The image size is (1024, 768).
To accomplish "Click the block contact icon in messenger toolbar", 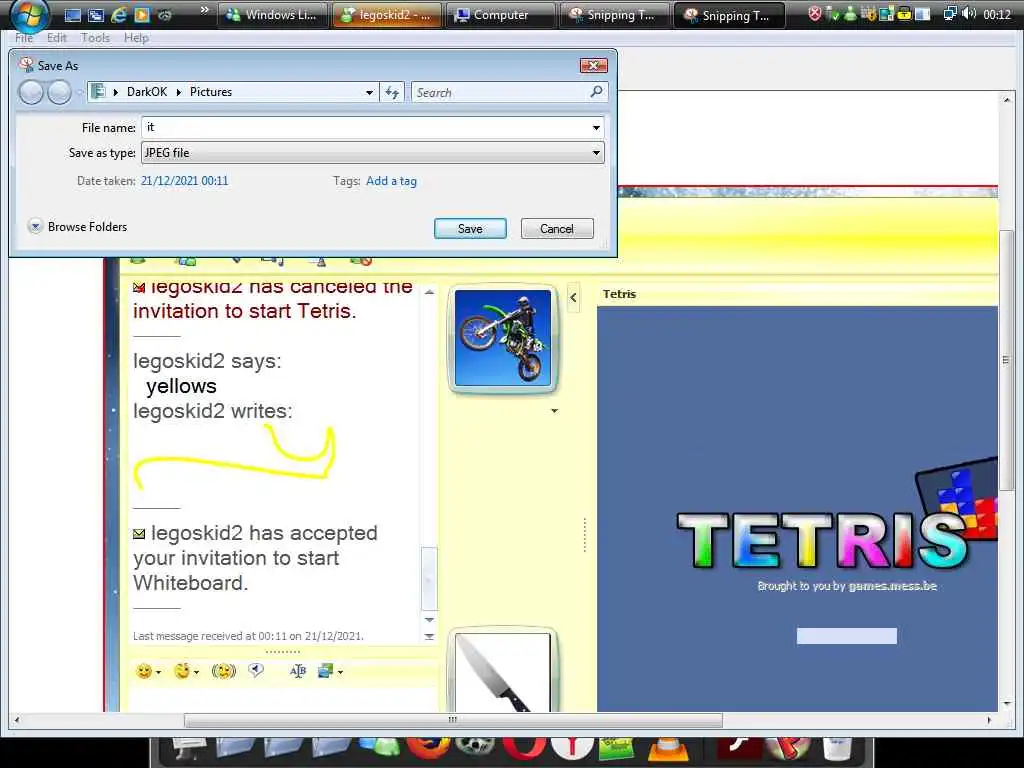I will point(360,261).
